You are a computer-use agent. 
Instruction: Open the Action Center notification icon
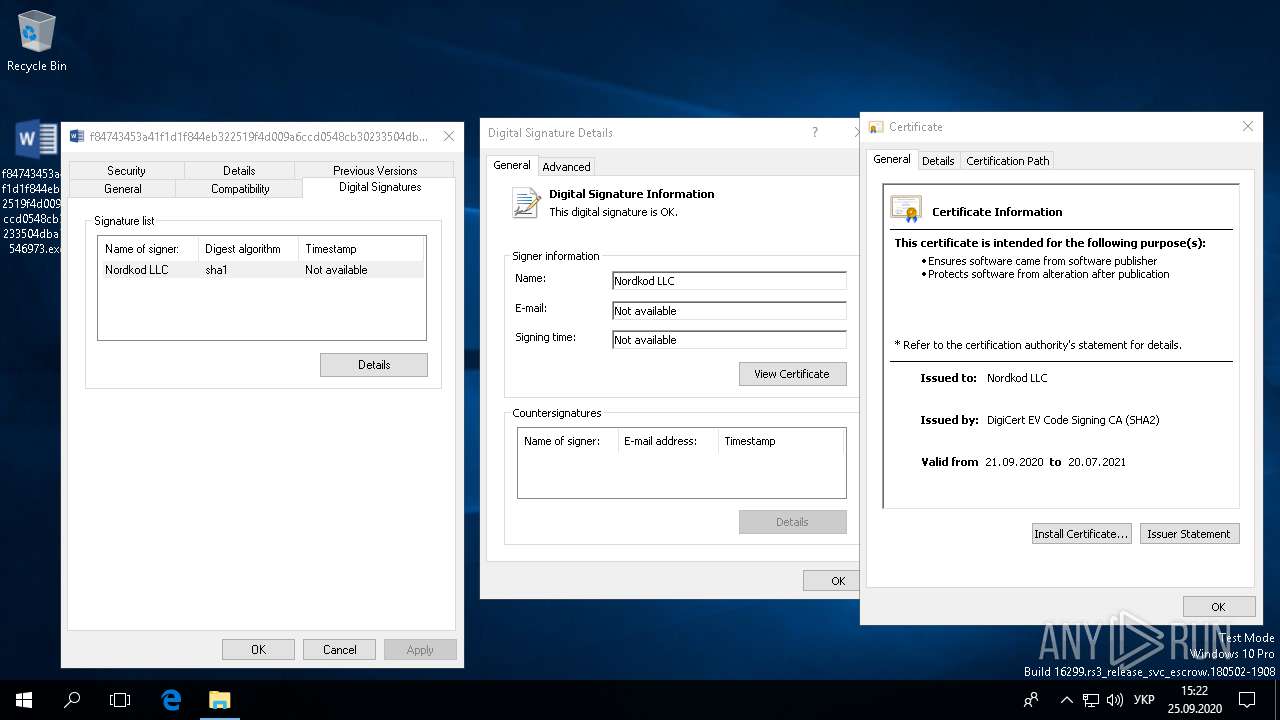(x=1247, y=700)
